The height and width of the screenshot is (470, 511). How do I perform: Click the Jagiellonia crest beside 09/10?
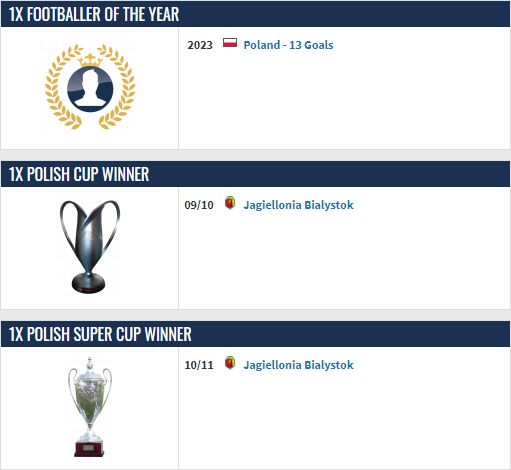(x=230, y=203)
